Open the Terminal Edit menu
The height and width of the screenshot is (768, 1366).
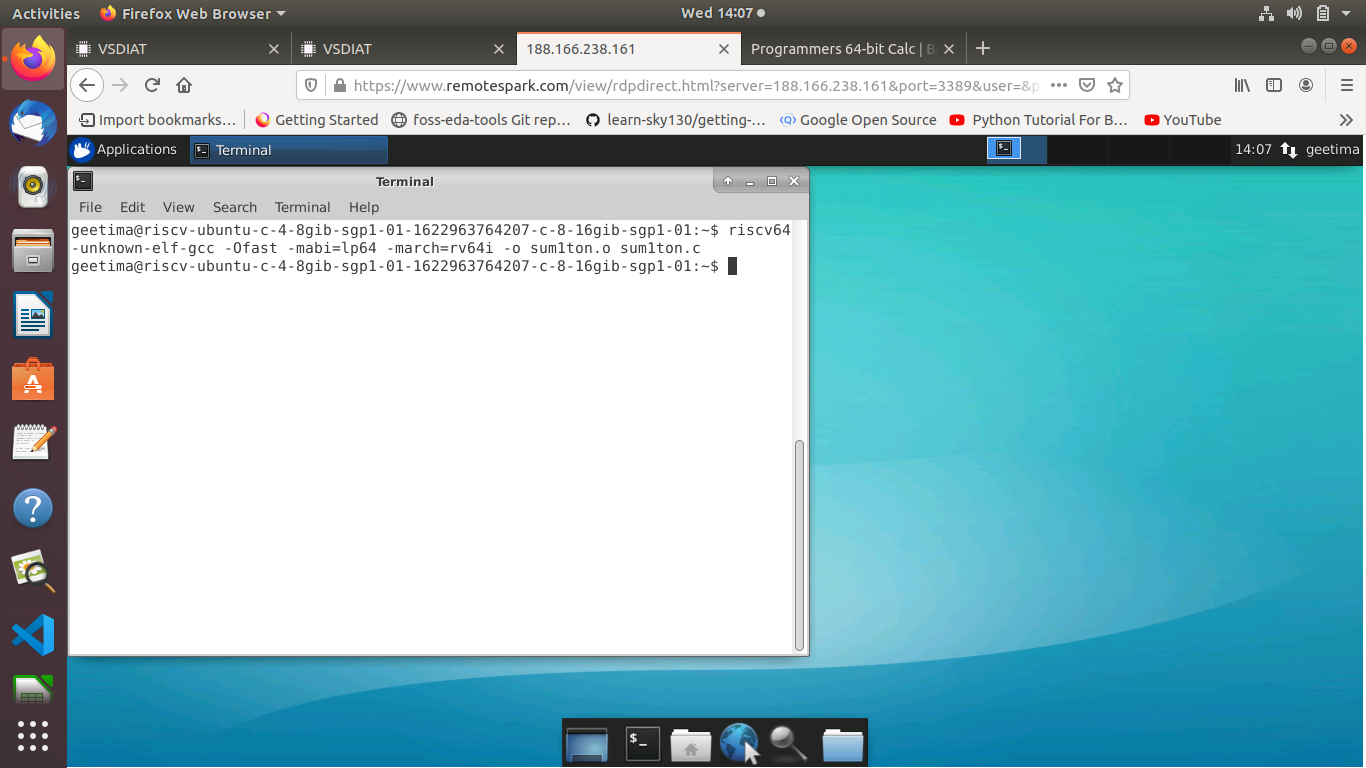(x=132, y=207)
